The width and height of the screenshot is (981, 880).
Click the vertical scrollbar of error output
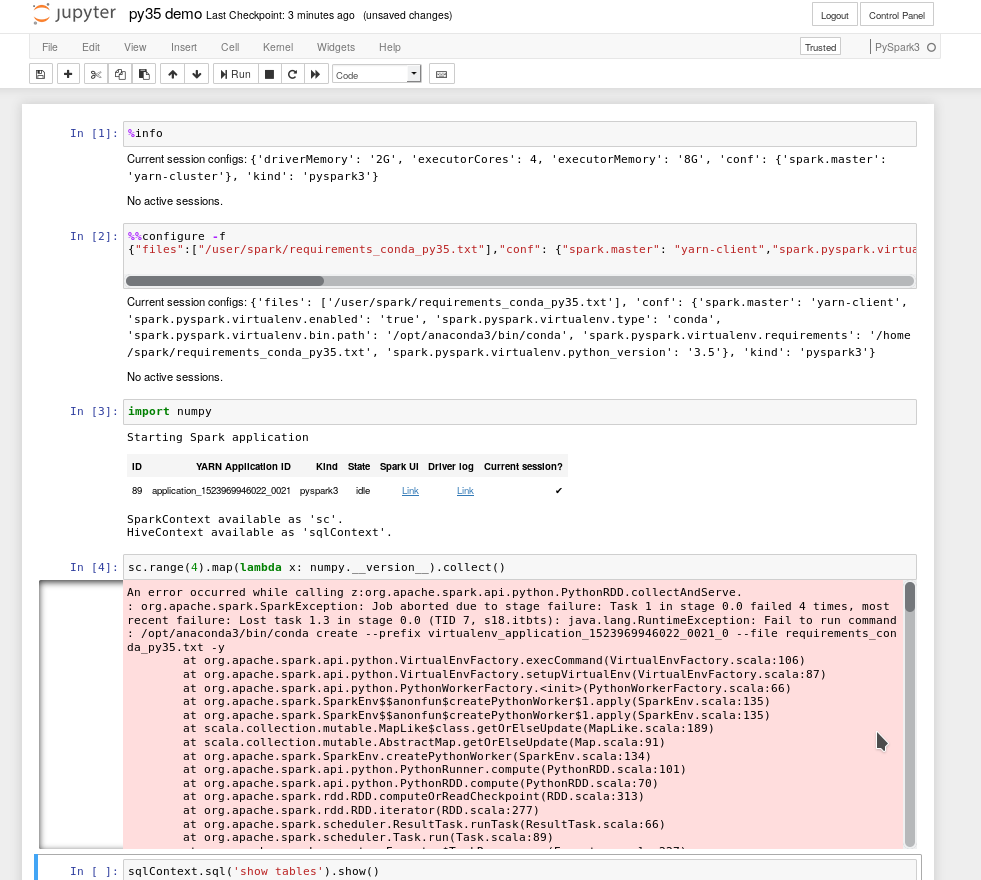pyautogui.click(x=910, y=597)
